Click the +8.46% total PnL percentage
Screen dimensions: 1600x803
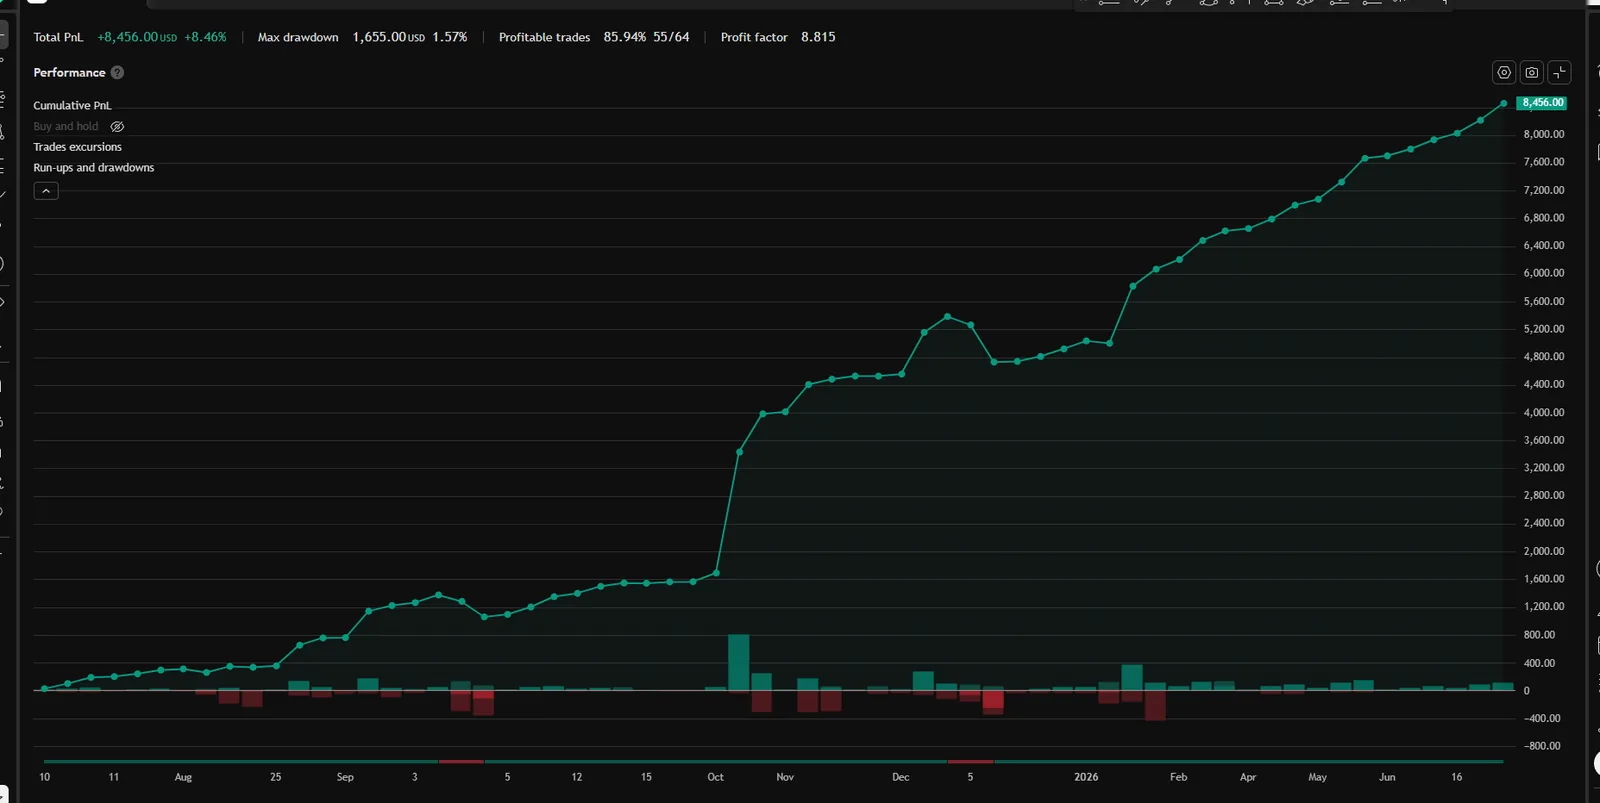pyautogui.click(x=205, y=37)
